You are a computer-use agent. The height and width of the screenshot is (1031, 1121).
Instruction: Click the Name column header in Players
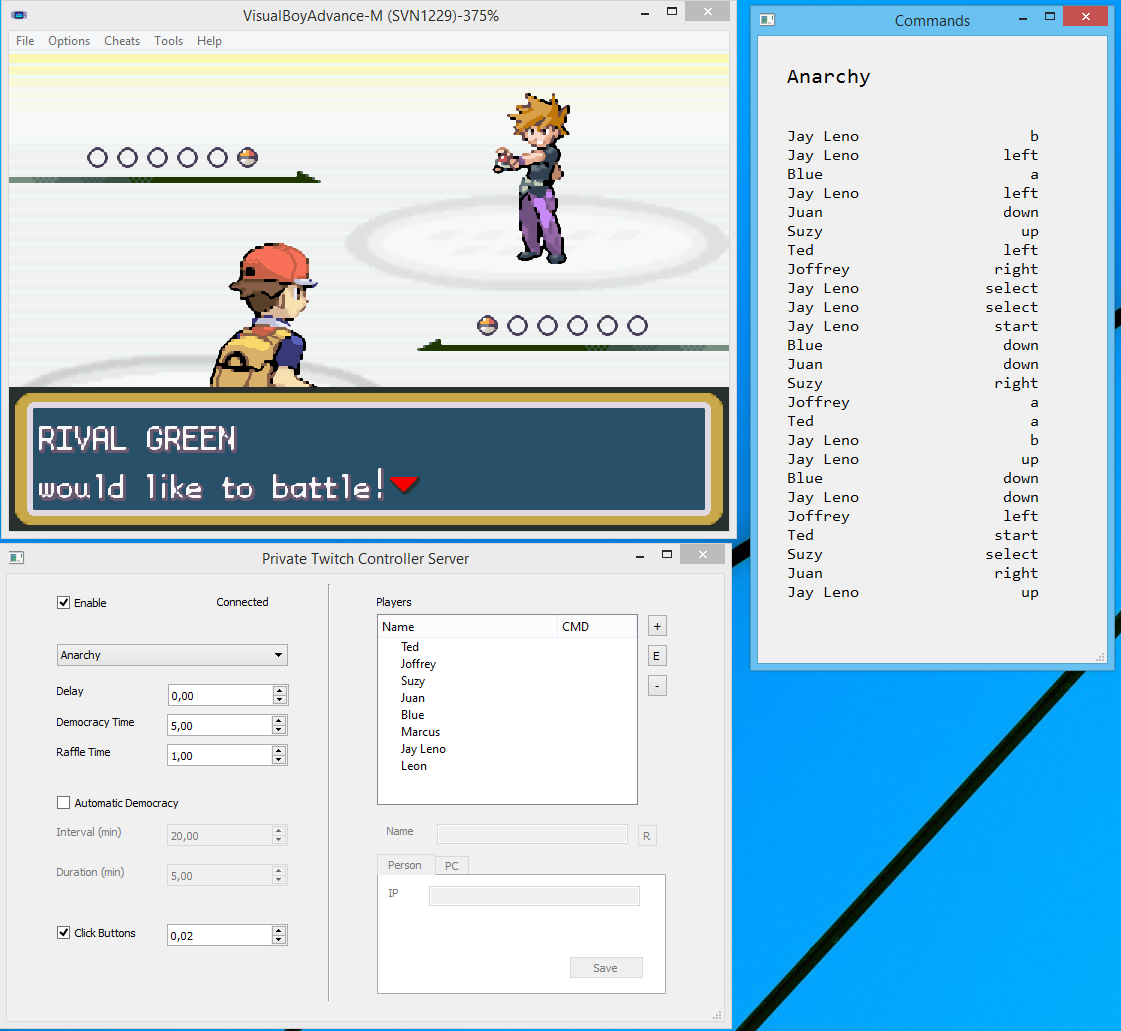click(x=468, y=626)
